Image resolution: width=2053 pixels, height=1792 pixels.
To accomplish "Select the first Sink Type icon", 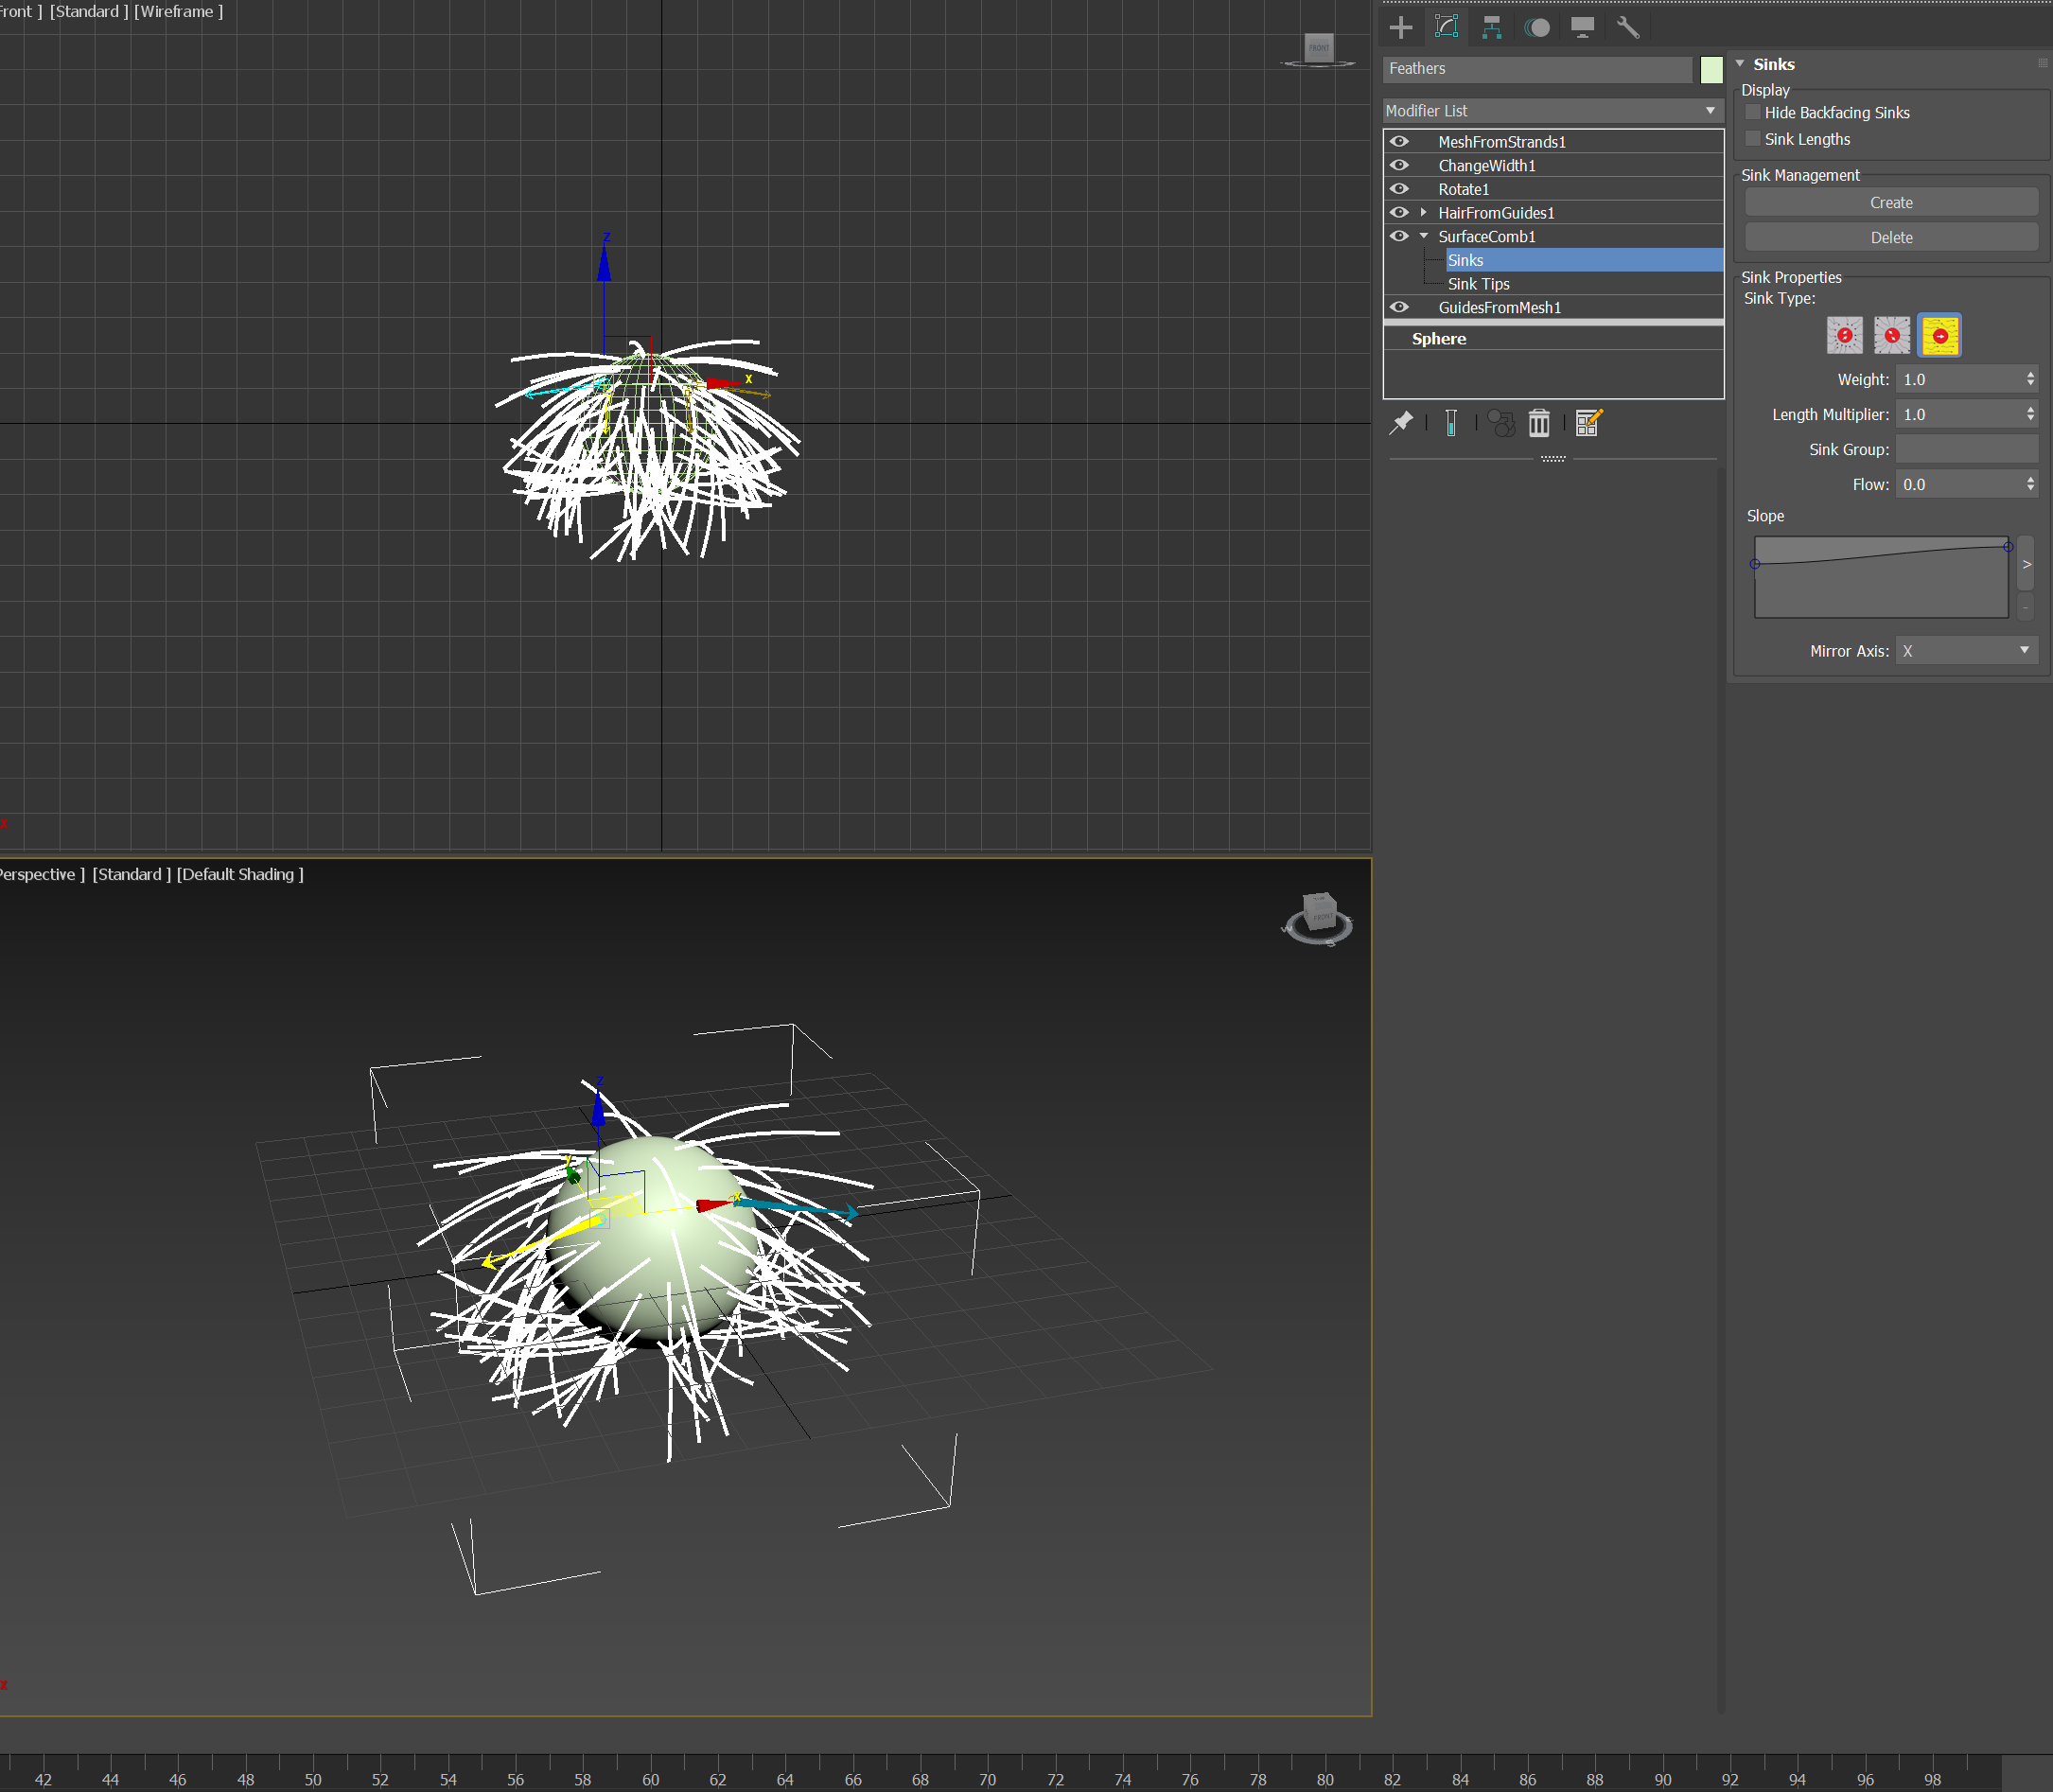I will (1844, 336).
